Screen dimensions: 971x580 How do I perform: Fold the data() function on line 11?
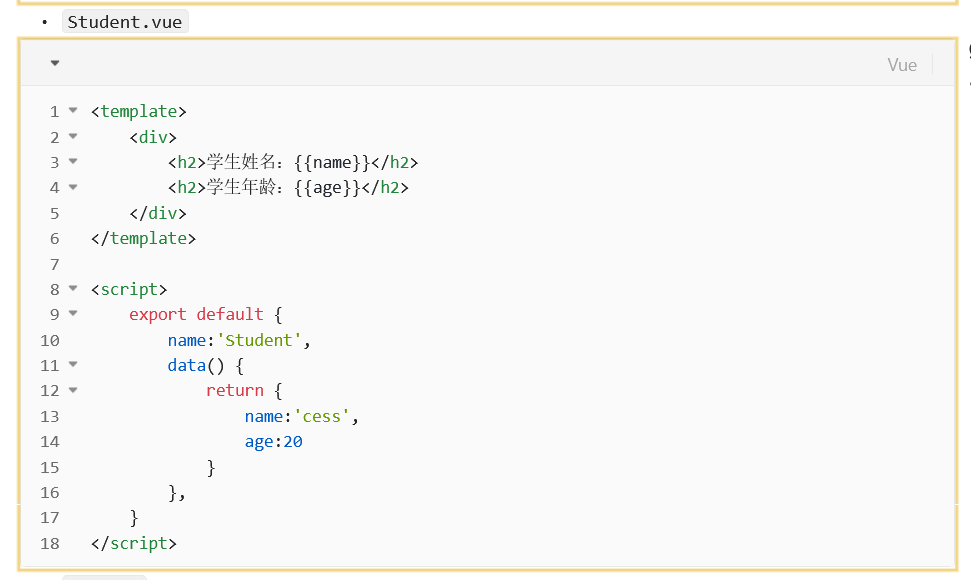click(73, 365)
